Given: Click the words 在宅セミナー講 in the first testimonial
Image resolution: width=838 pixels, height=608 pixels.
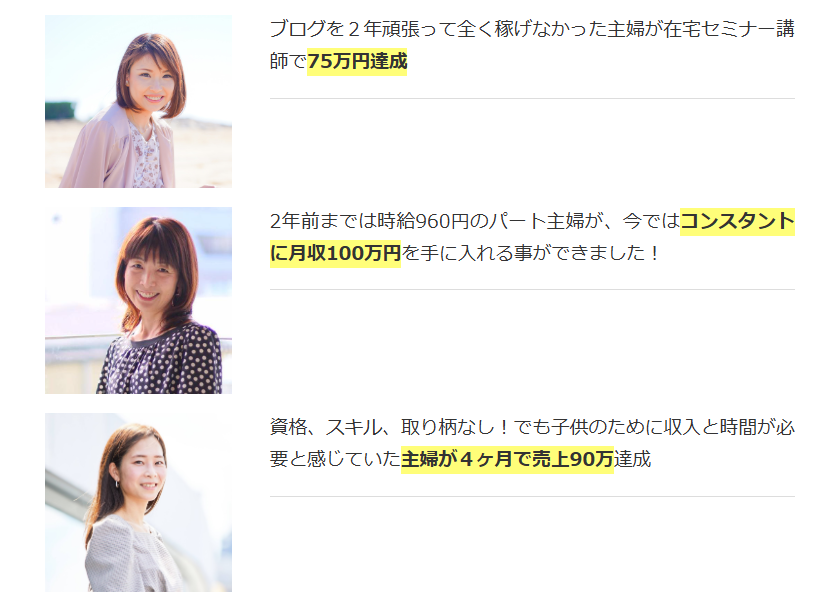Looking at the screenshot, I should point(729,29).
